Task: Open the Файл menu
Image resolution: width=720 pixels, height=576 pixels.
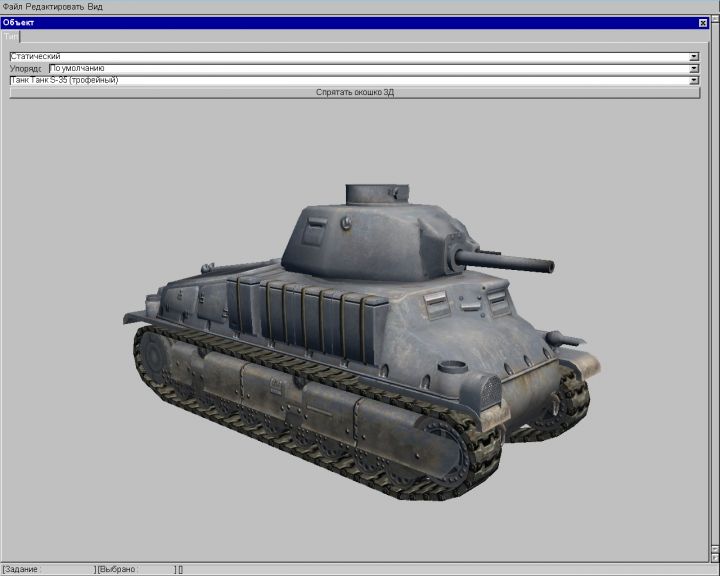Action: click(x=12, y=7)
